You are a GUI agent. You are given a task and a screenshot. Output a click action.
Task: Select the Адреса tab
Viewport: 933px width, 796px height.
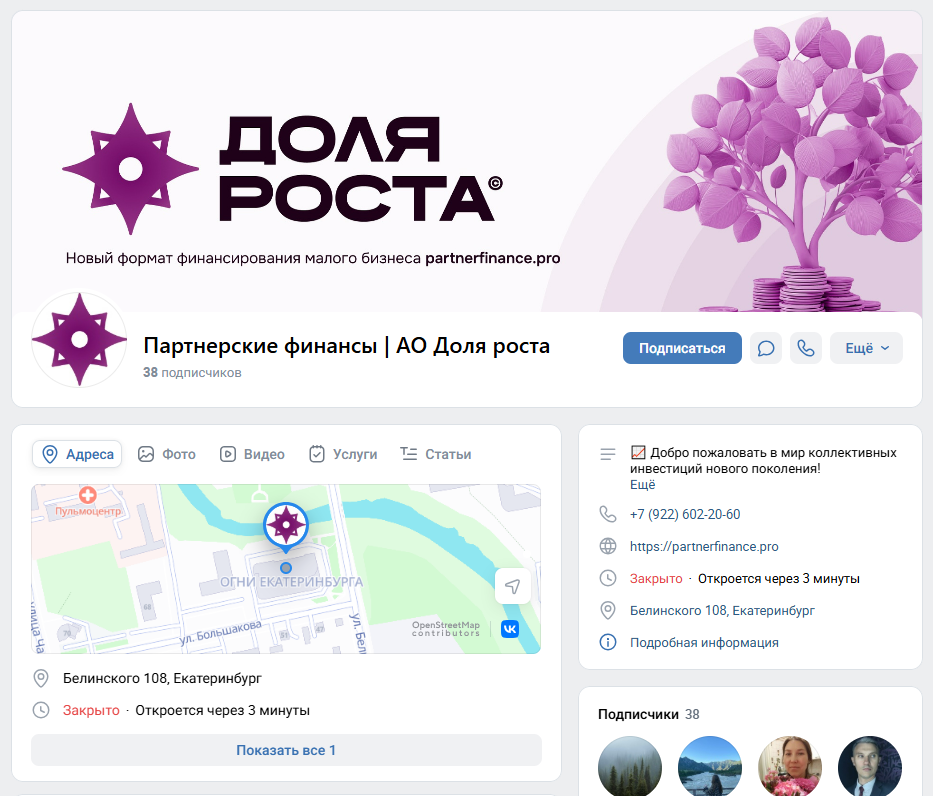[x=77, y=454]
